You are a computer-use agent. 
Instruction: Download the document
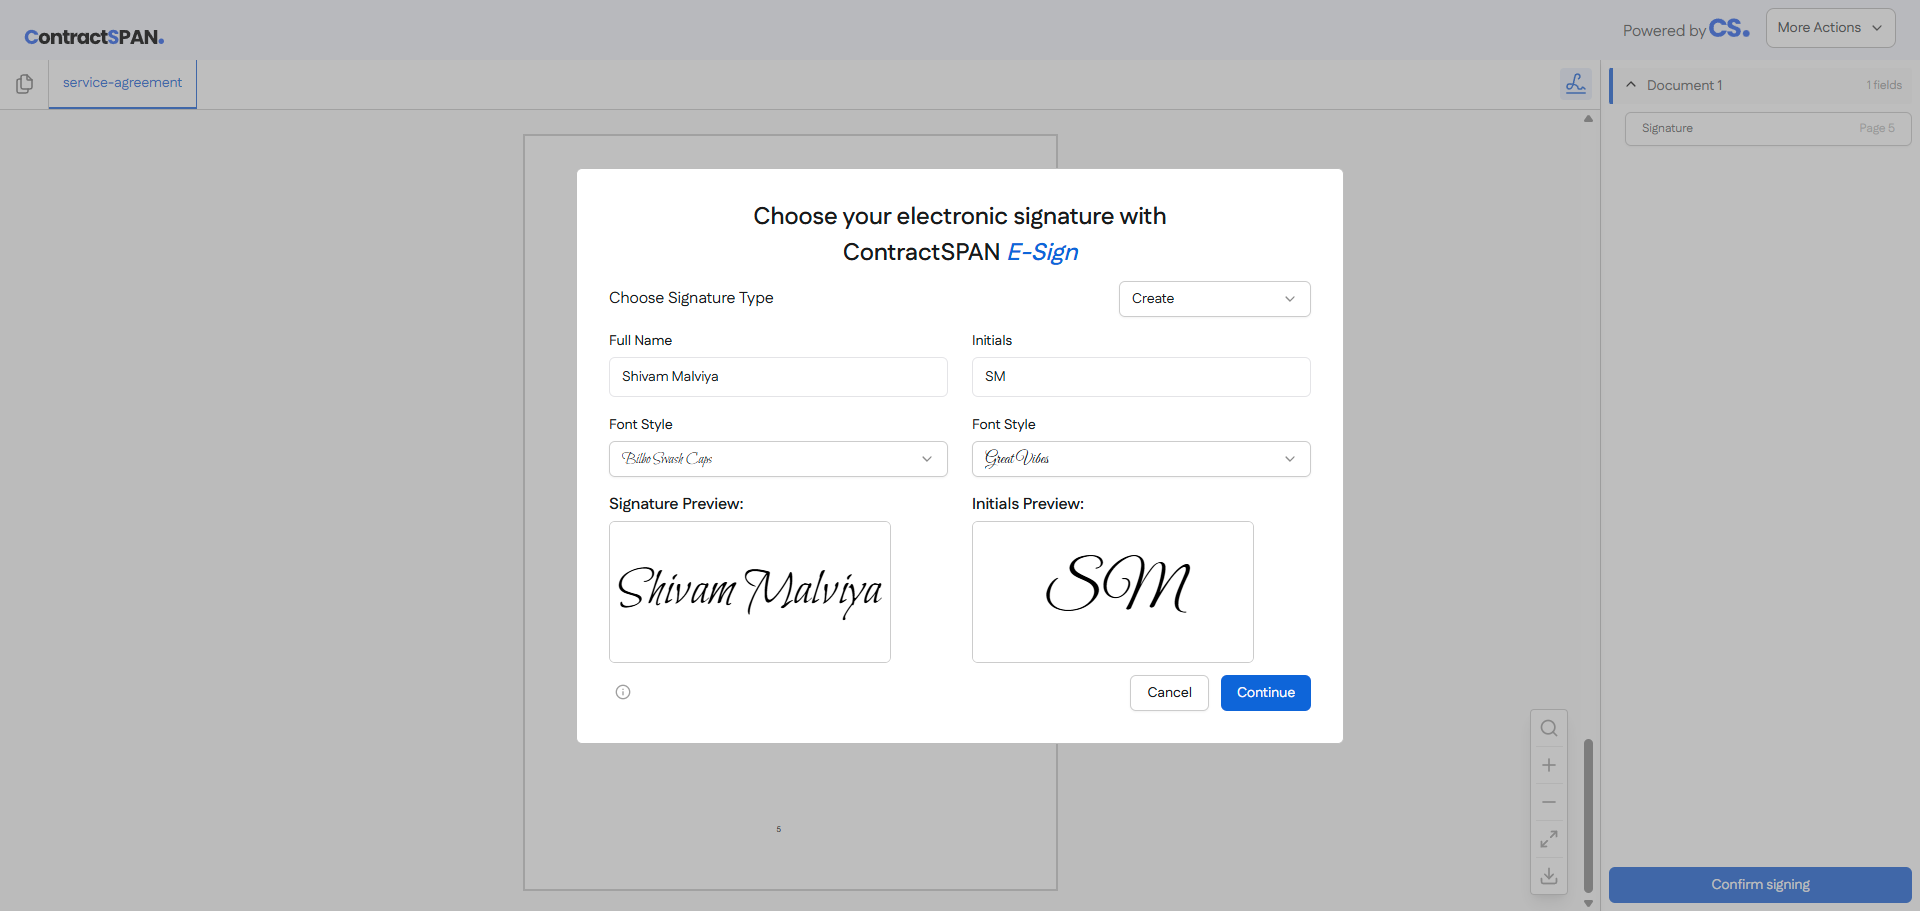click(1549, 875)
